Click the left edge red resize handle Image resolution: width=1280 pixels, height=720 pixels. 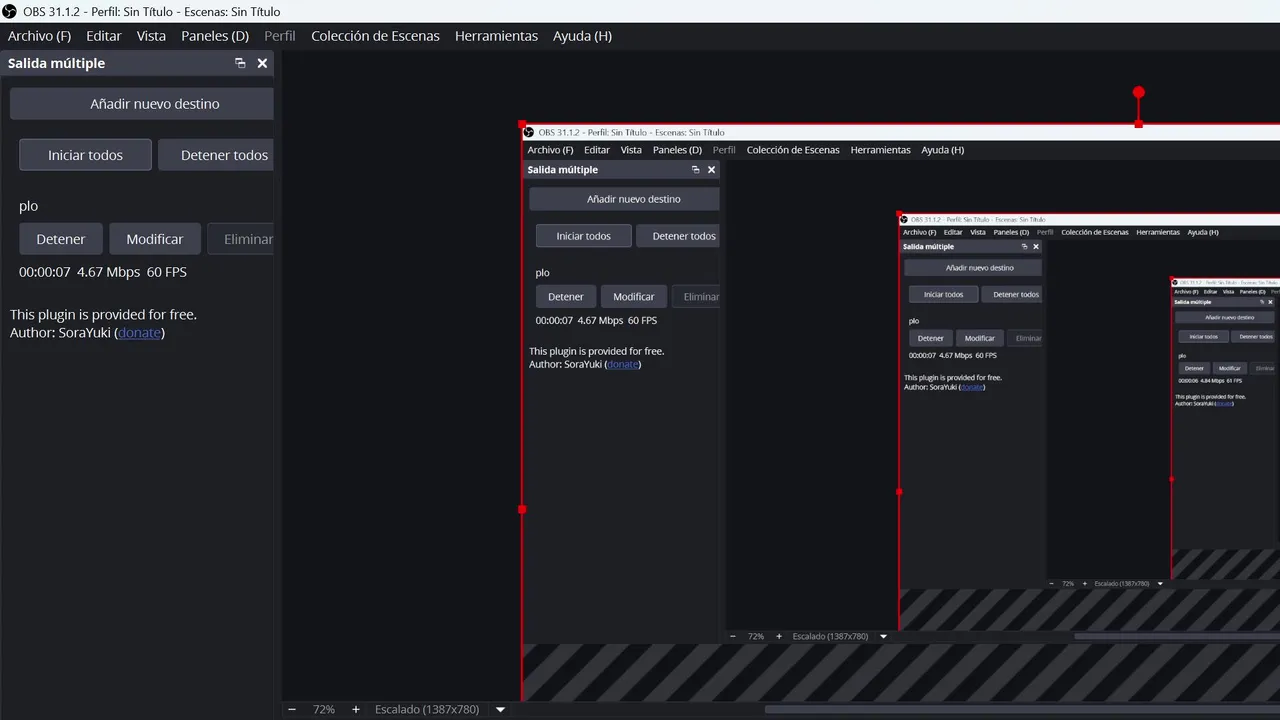pyautogui.click(x=522, y=509)
